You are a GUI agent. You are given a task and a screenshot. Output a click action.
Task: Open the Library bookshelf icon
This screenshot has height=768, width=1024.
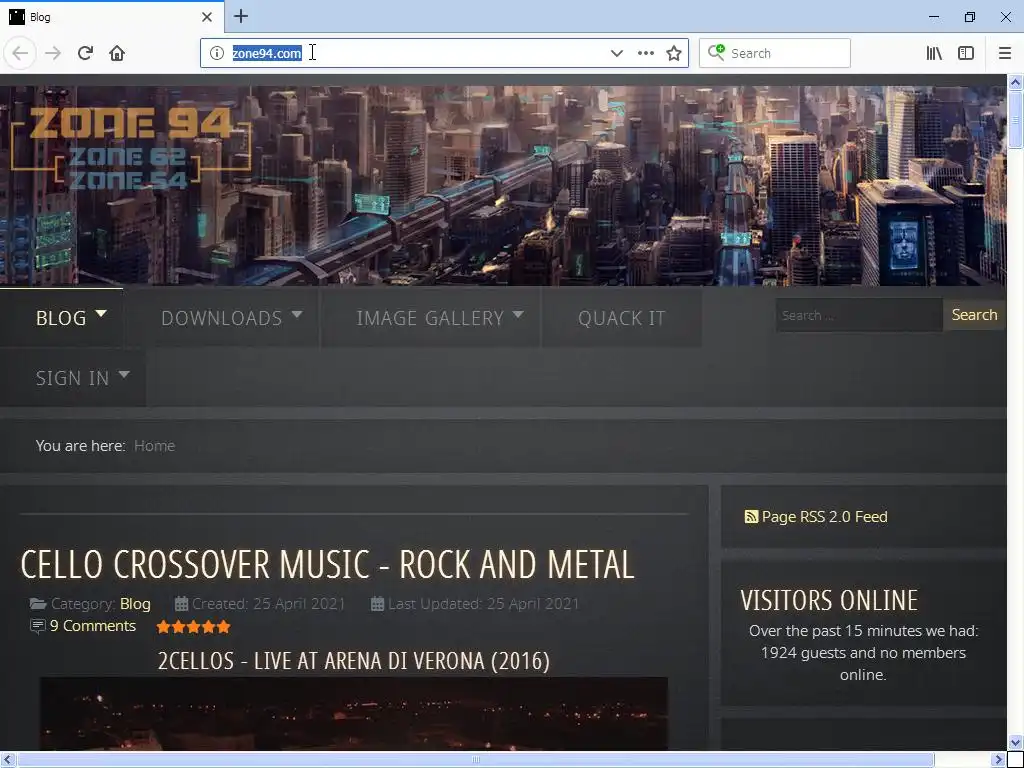tap(934, 53)
